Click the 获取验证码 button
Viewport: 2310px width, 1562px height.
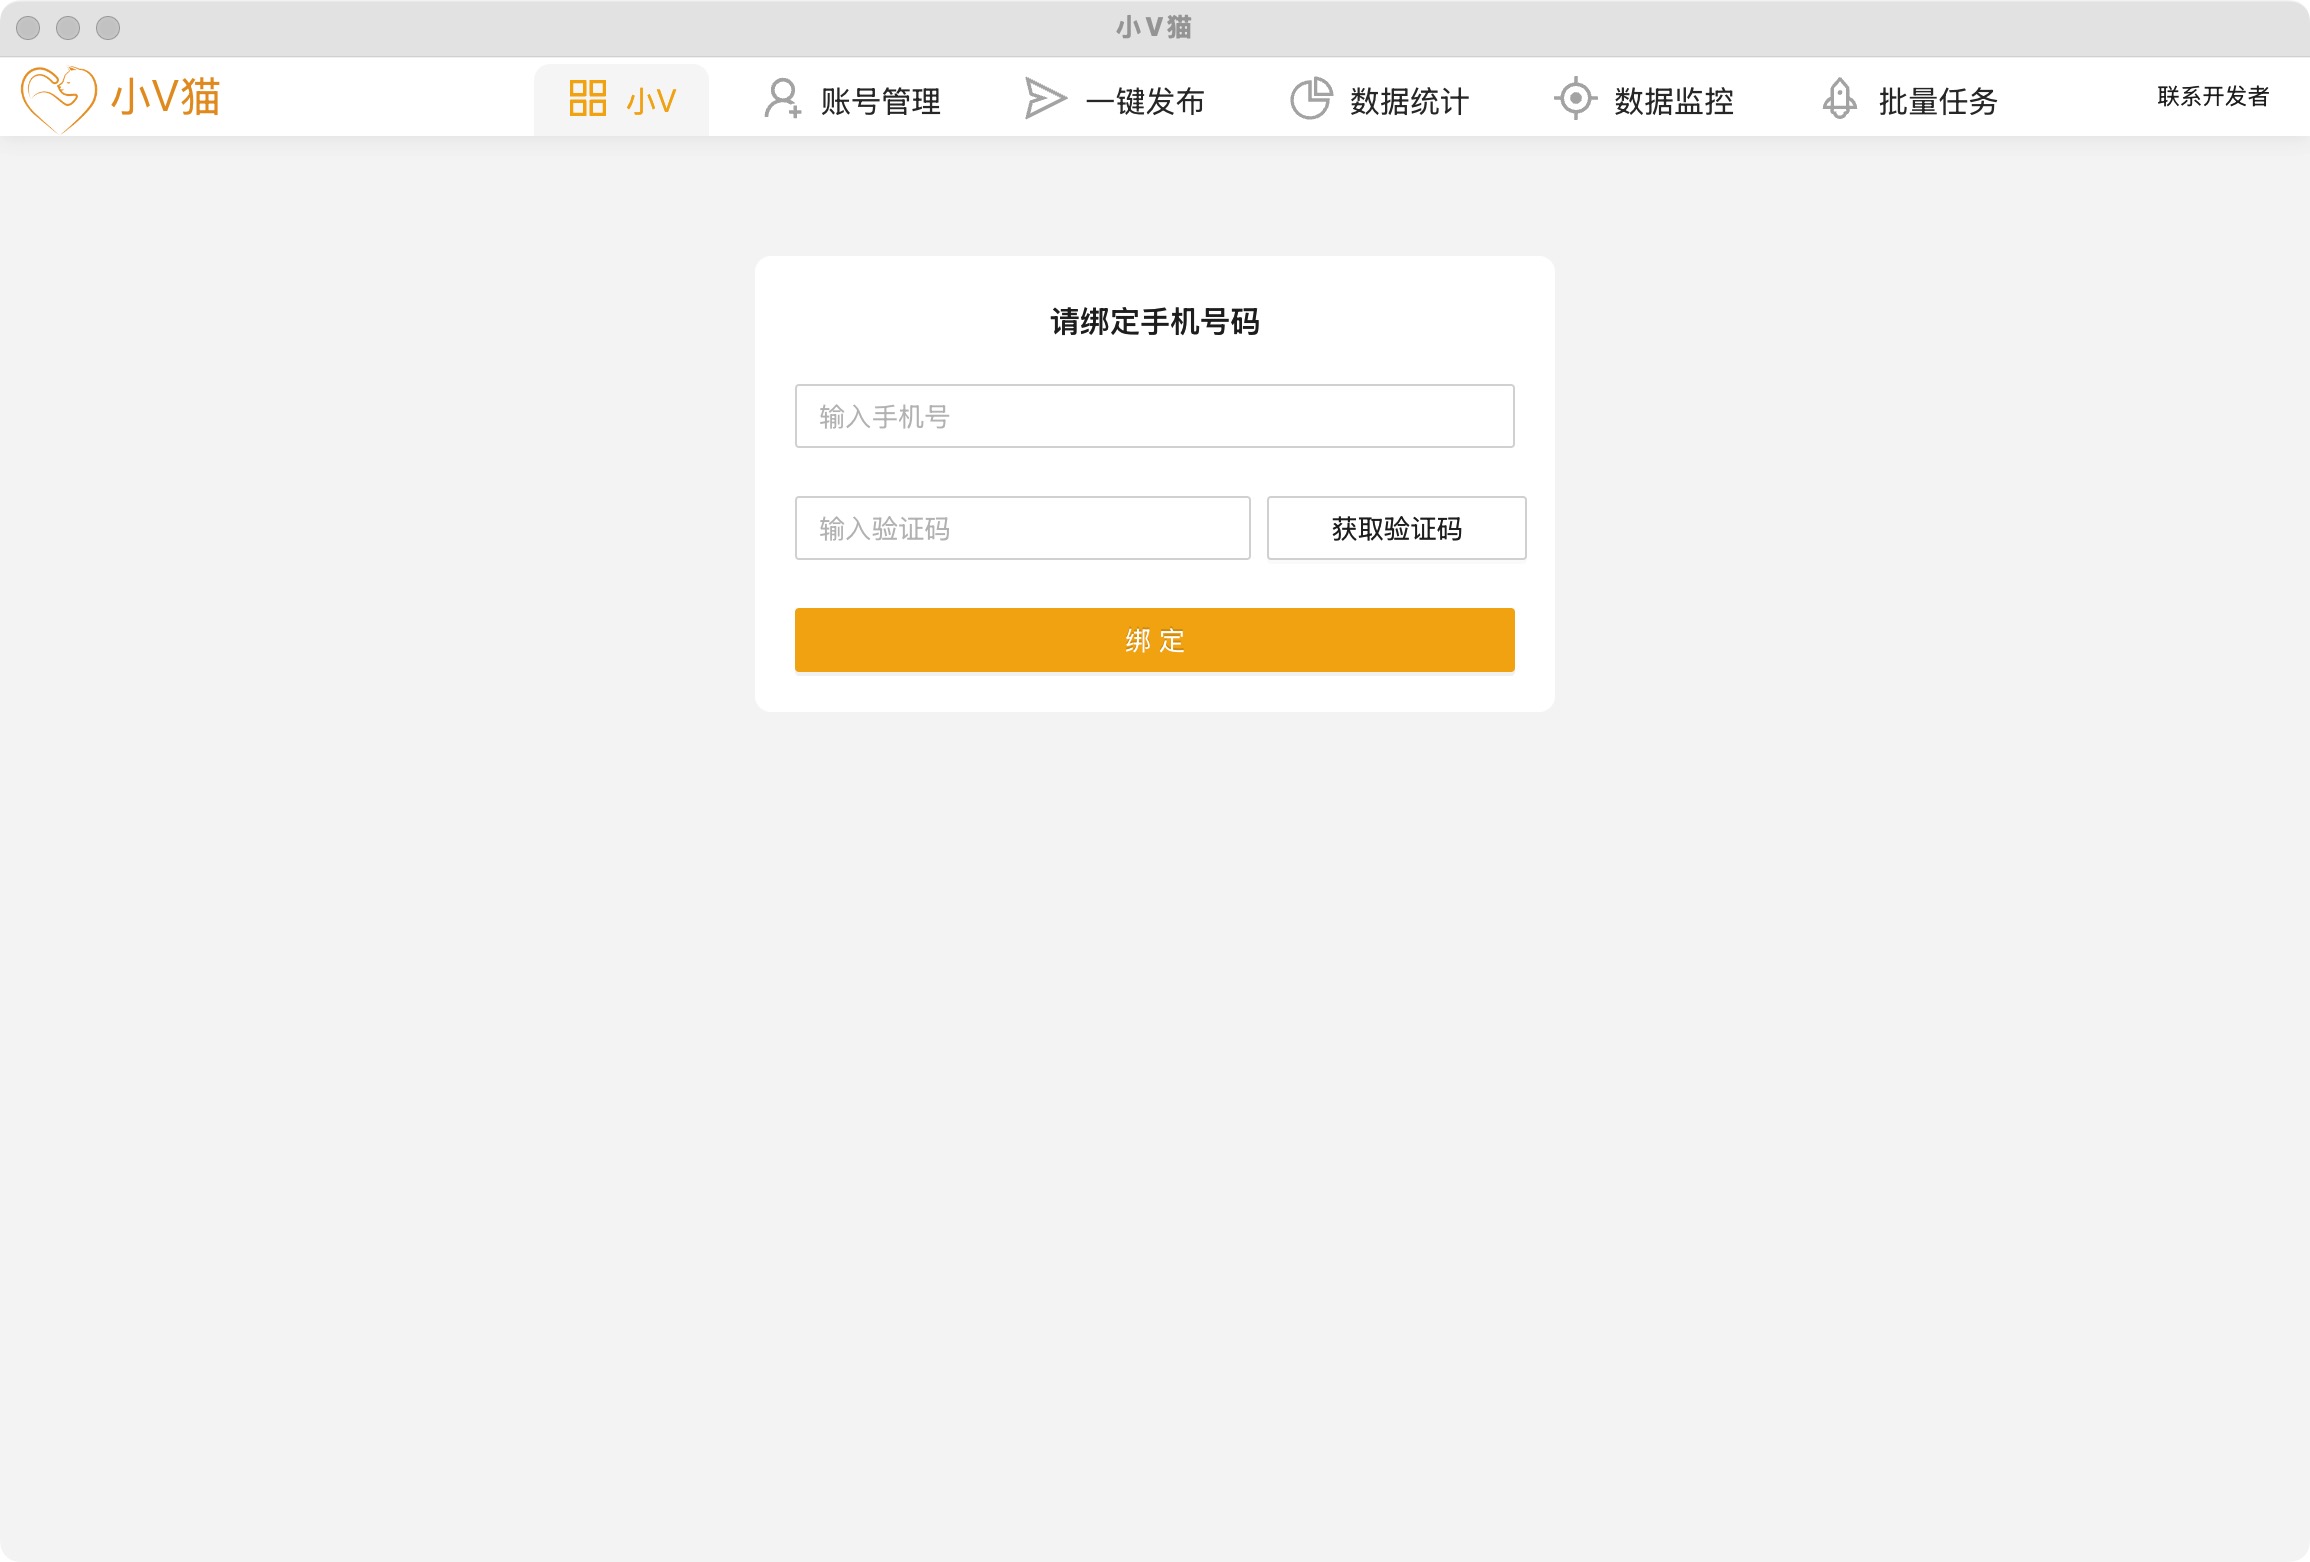click(1397, 528)
